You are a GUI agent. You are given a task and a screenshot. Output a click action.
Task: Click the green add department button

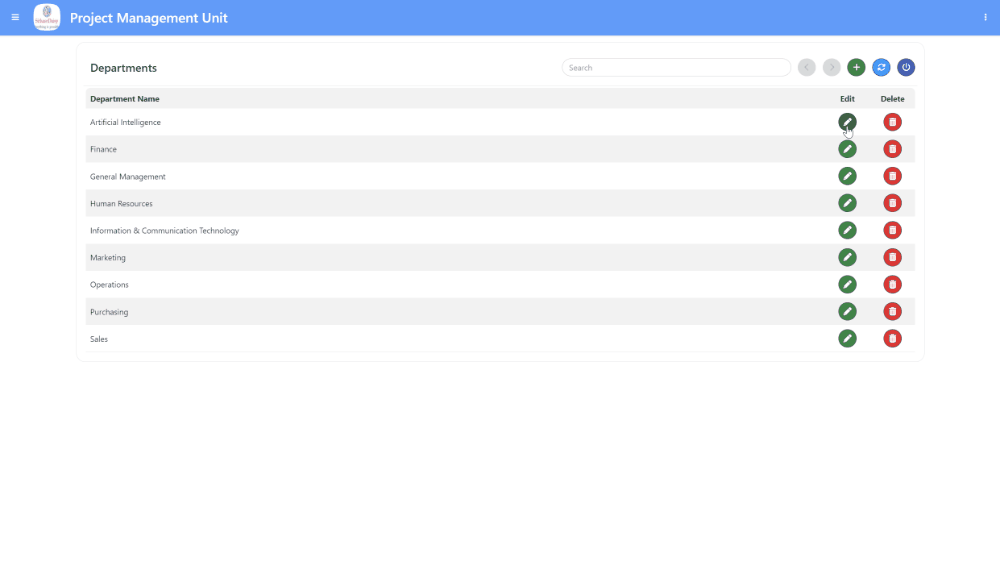pos(856,67)
